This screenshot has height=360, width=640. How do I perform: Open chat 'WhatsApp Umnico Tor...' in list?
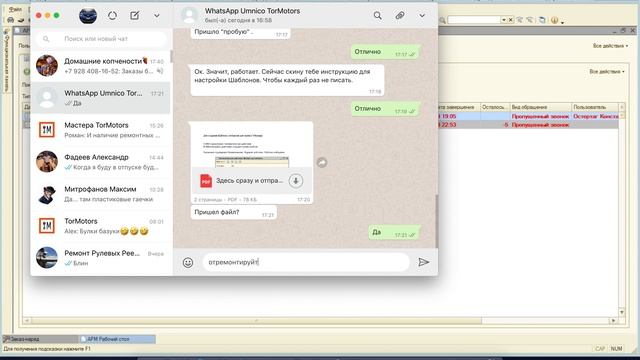click(x=101, y=98)
